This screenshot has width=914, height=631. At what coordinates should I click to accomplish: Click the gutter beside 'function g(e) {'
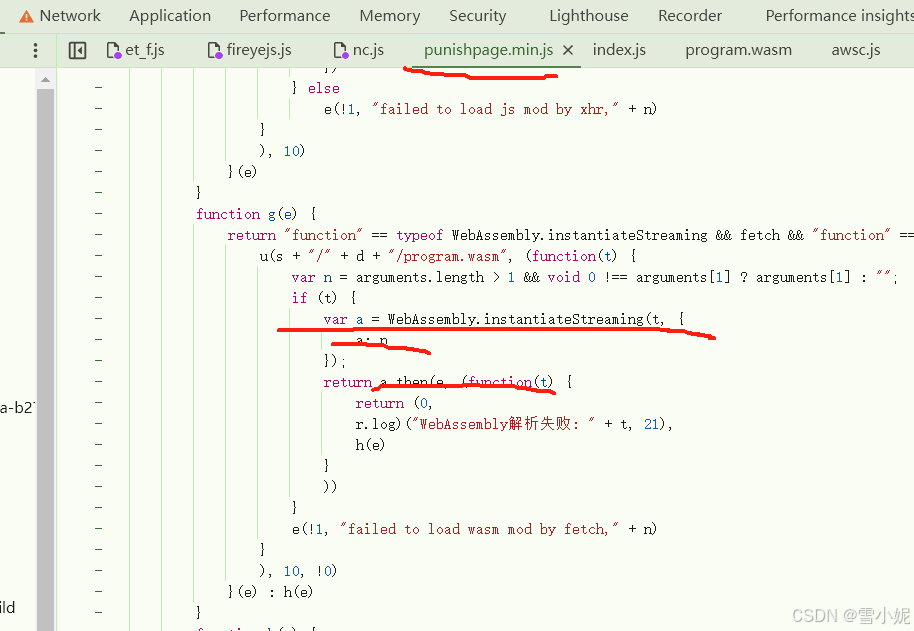click(x=98, y=214)
